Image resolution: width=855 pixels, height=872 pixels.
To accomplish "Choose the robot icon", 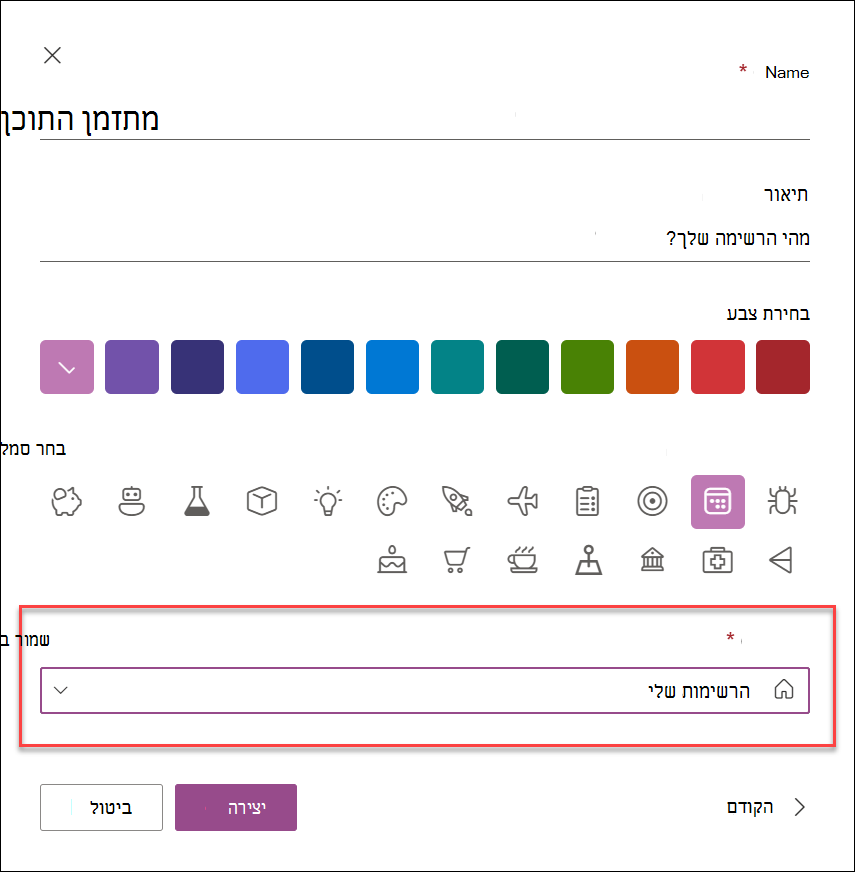I will click(x=132, y=502).
